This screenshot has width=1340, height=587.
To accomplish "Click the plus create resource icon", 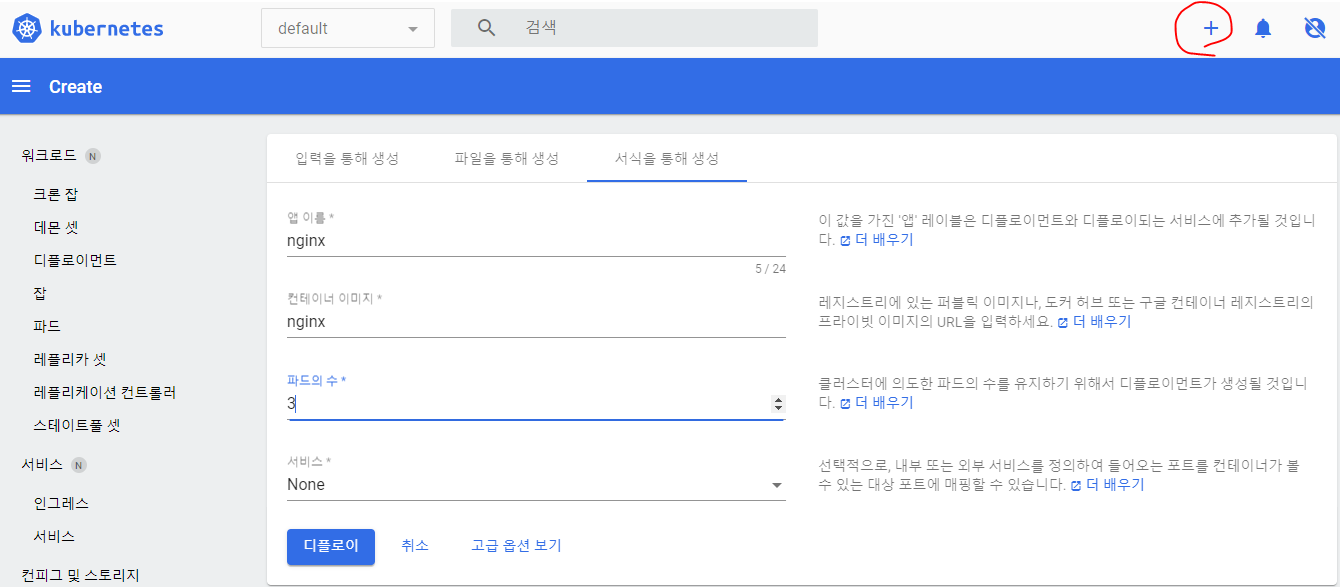I will tap(1210, 28).
